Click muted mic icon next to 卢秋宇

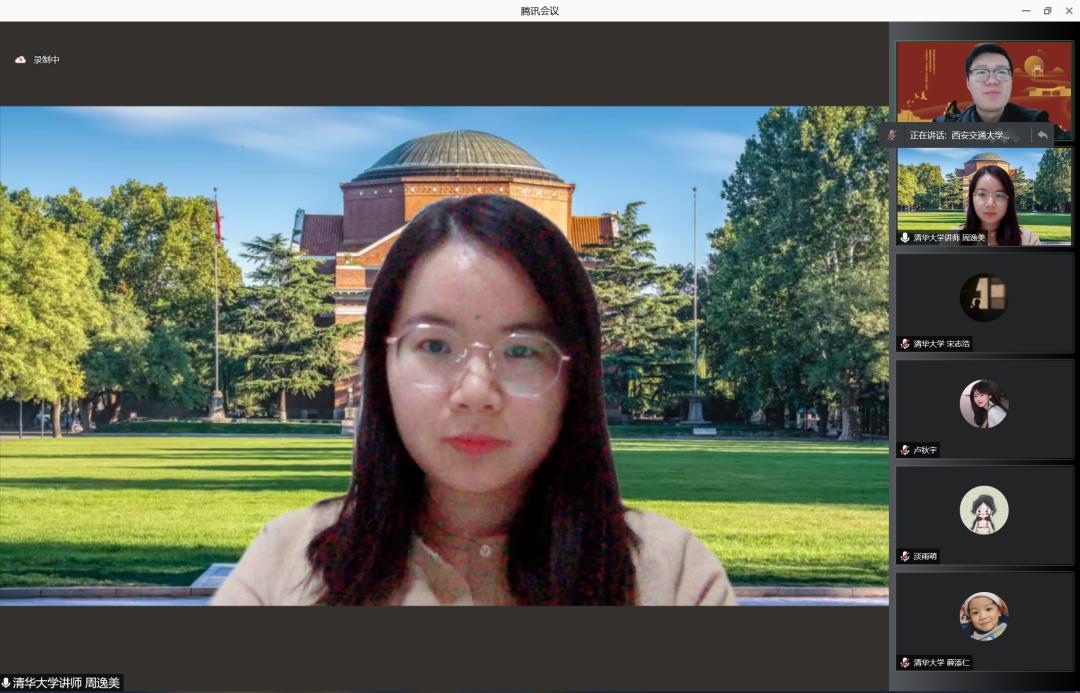pos(905,450)
